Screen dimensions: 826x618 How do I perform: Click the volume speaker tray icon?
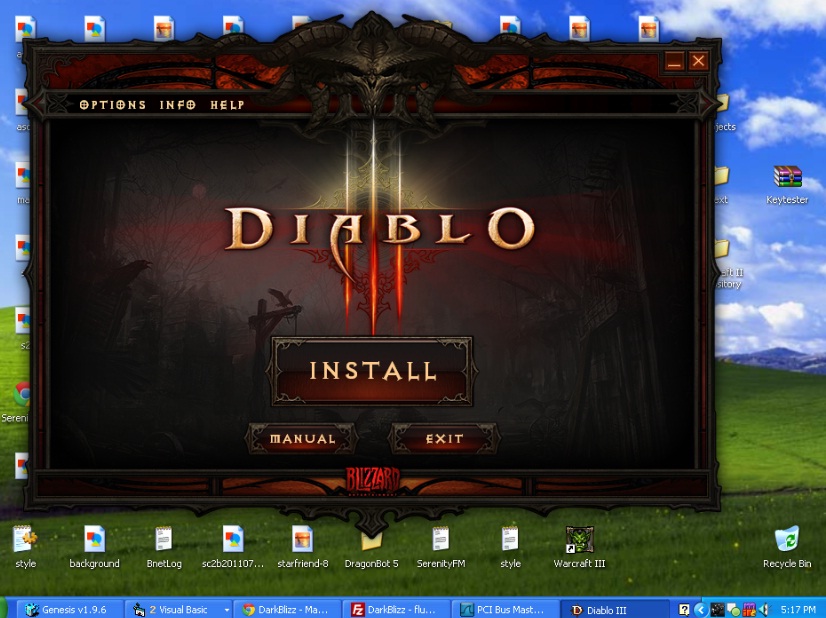763,610
